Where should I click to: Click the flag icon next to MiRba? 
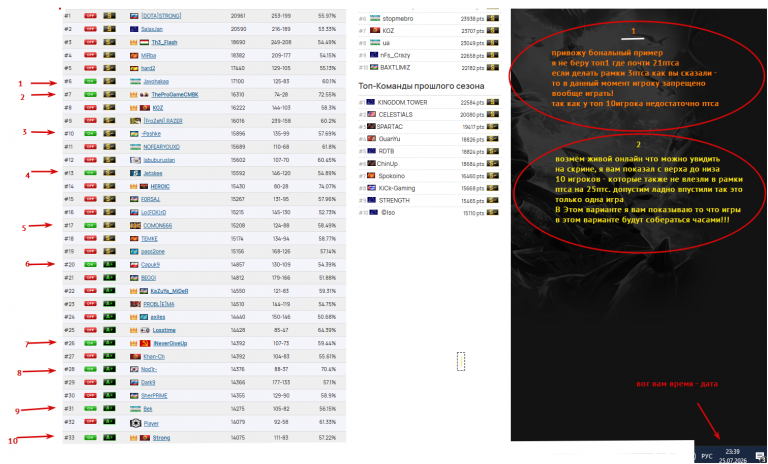click(x=135, y=55)
